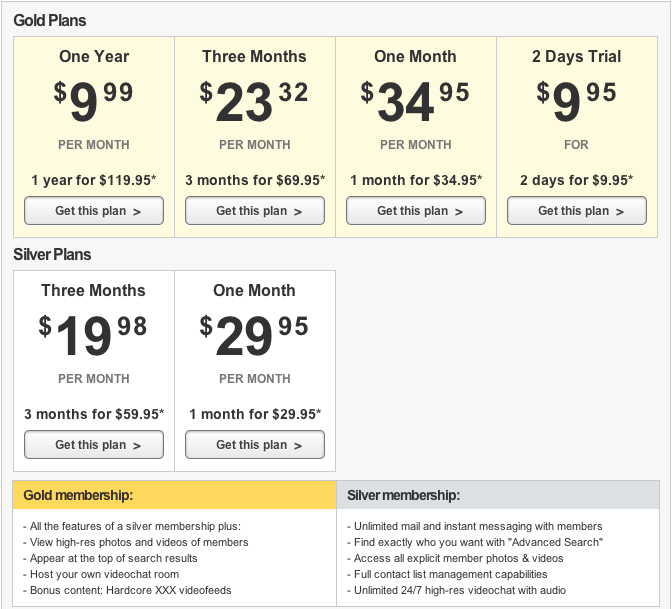The image size is (672, 609).
Task: Get the Silver Three Months plan
Action: pyautogui.click(x=94, y=444)
